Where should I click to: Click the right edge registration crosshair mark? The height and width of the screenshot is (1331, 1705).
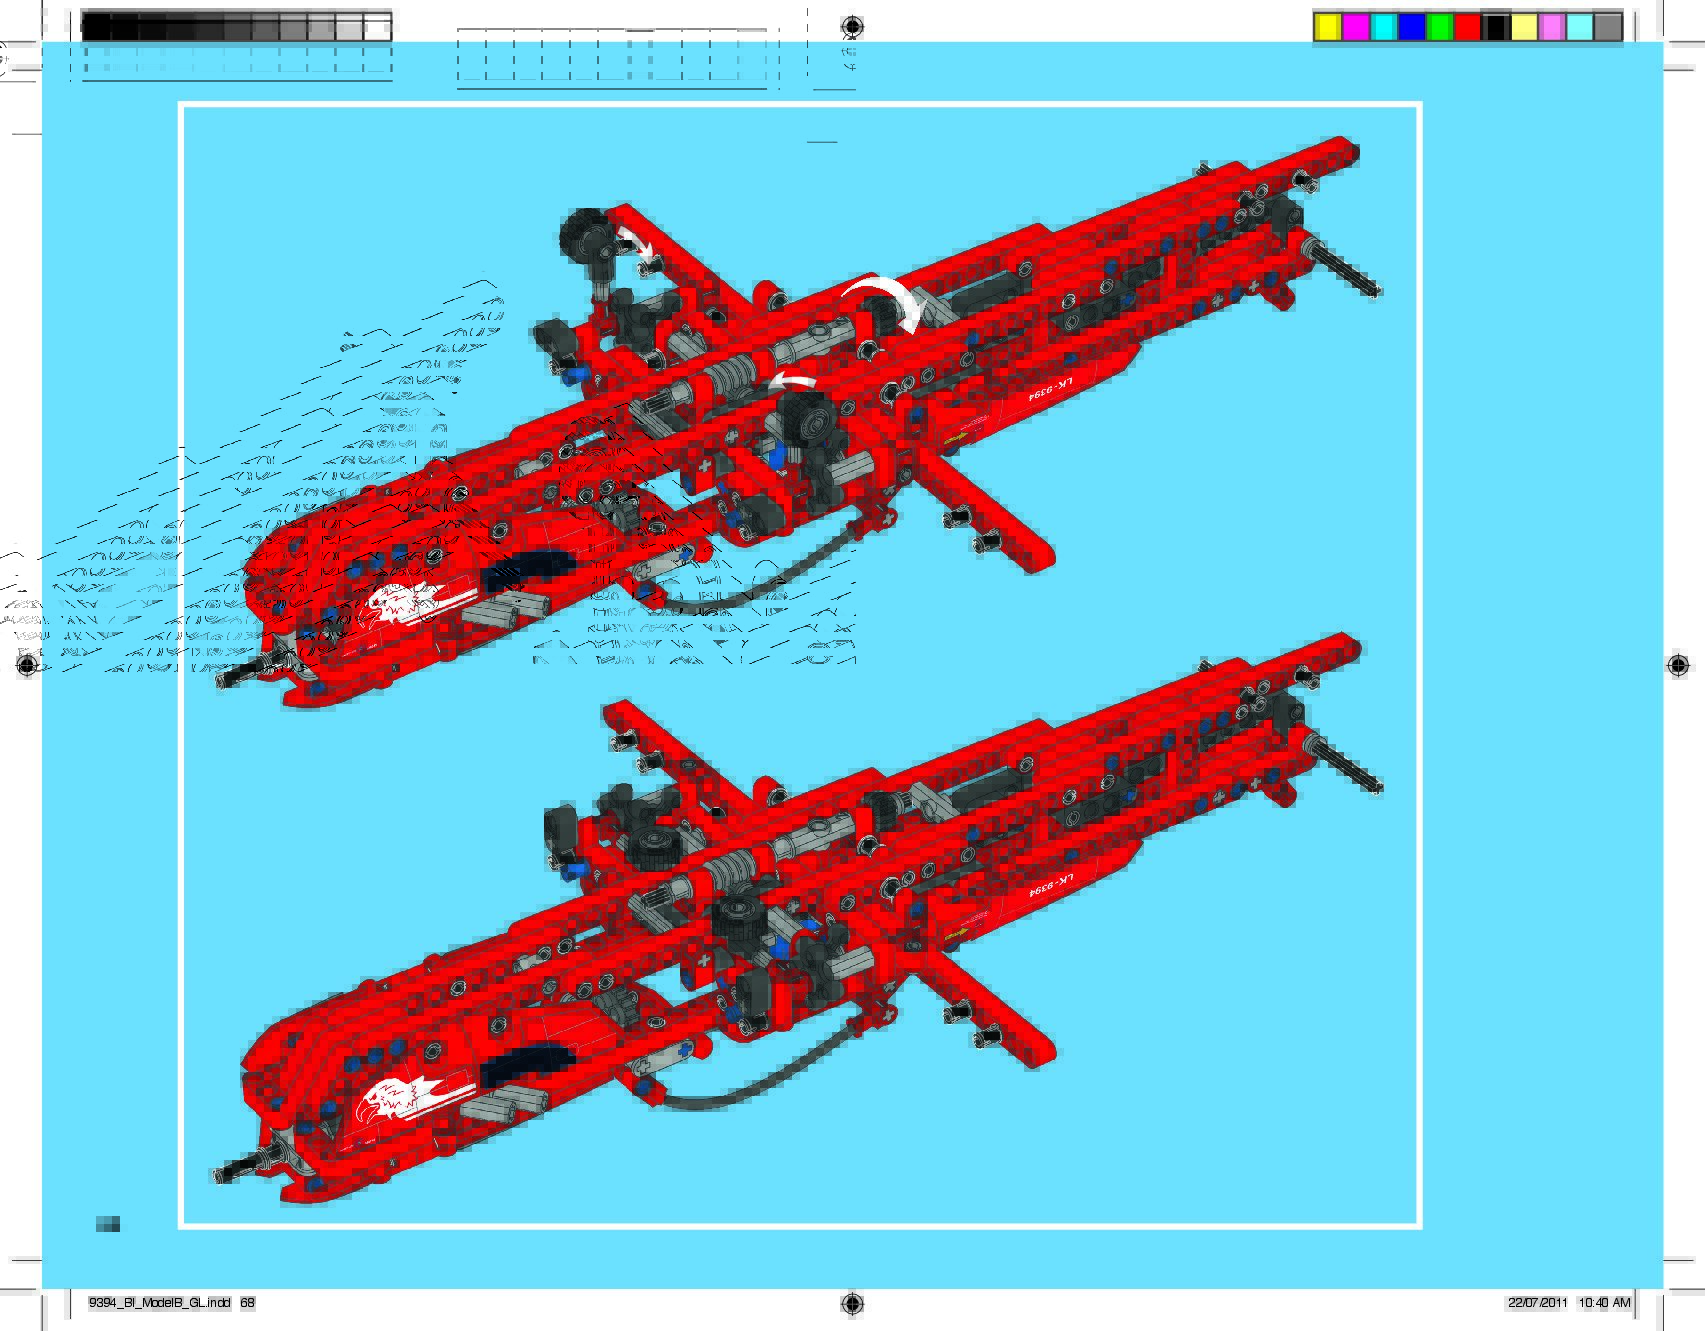tap(1678, 665)
